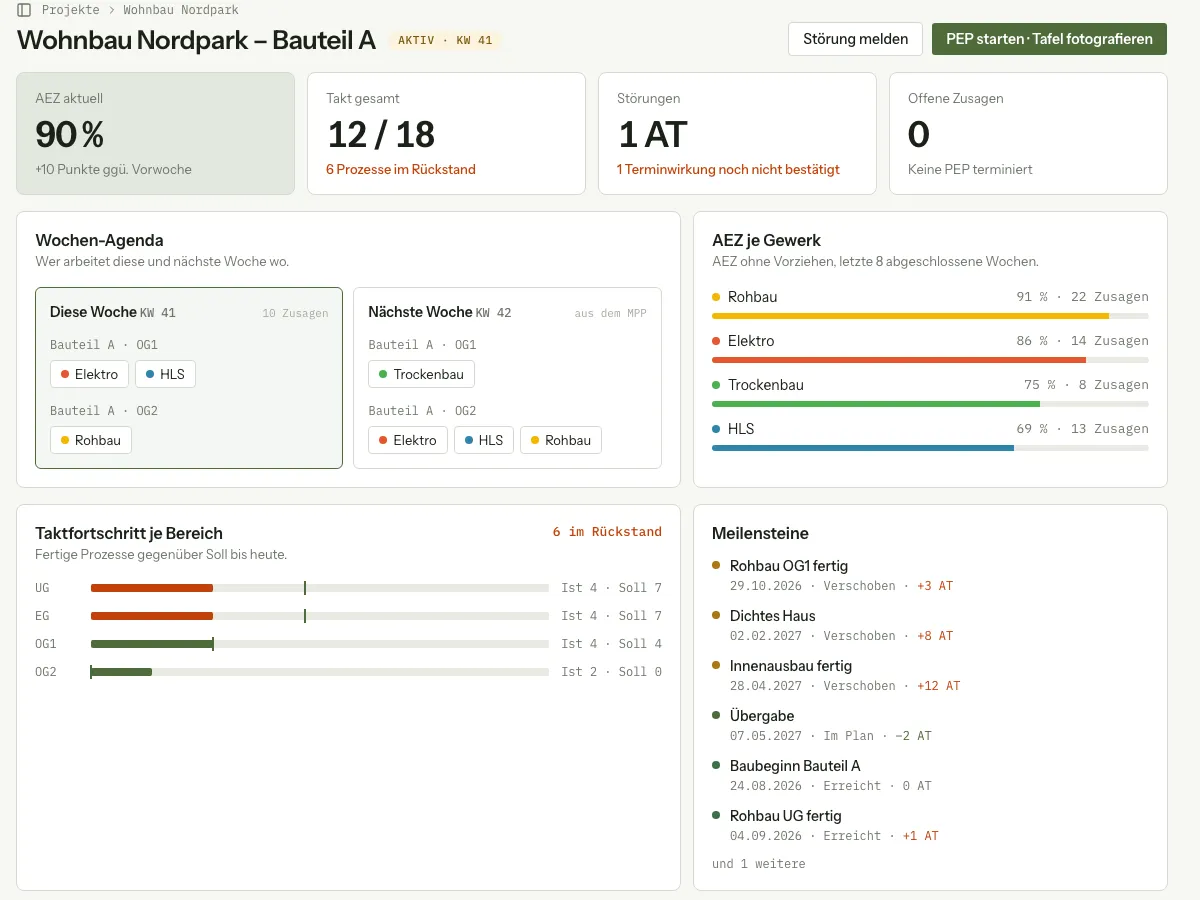Click the HLS chip in KW 42 OG2
The height and width of the screenshot is (900, 1200).
[484, 440]
